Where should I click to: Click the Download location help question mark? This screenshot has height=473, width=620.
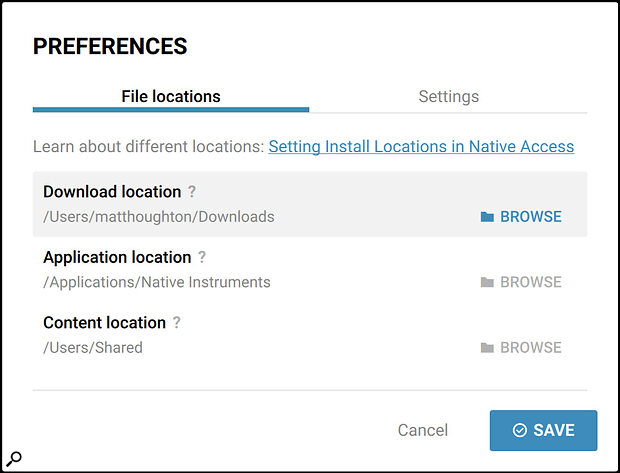click(192, 192)
